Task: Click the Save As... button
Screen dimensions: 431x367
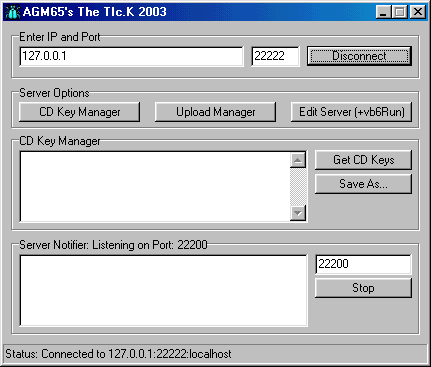Action: [x=363, y=184]
